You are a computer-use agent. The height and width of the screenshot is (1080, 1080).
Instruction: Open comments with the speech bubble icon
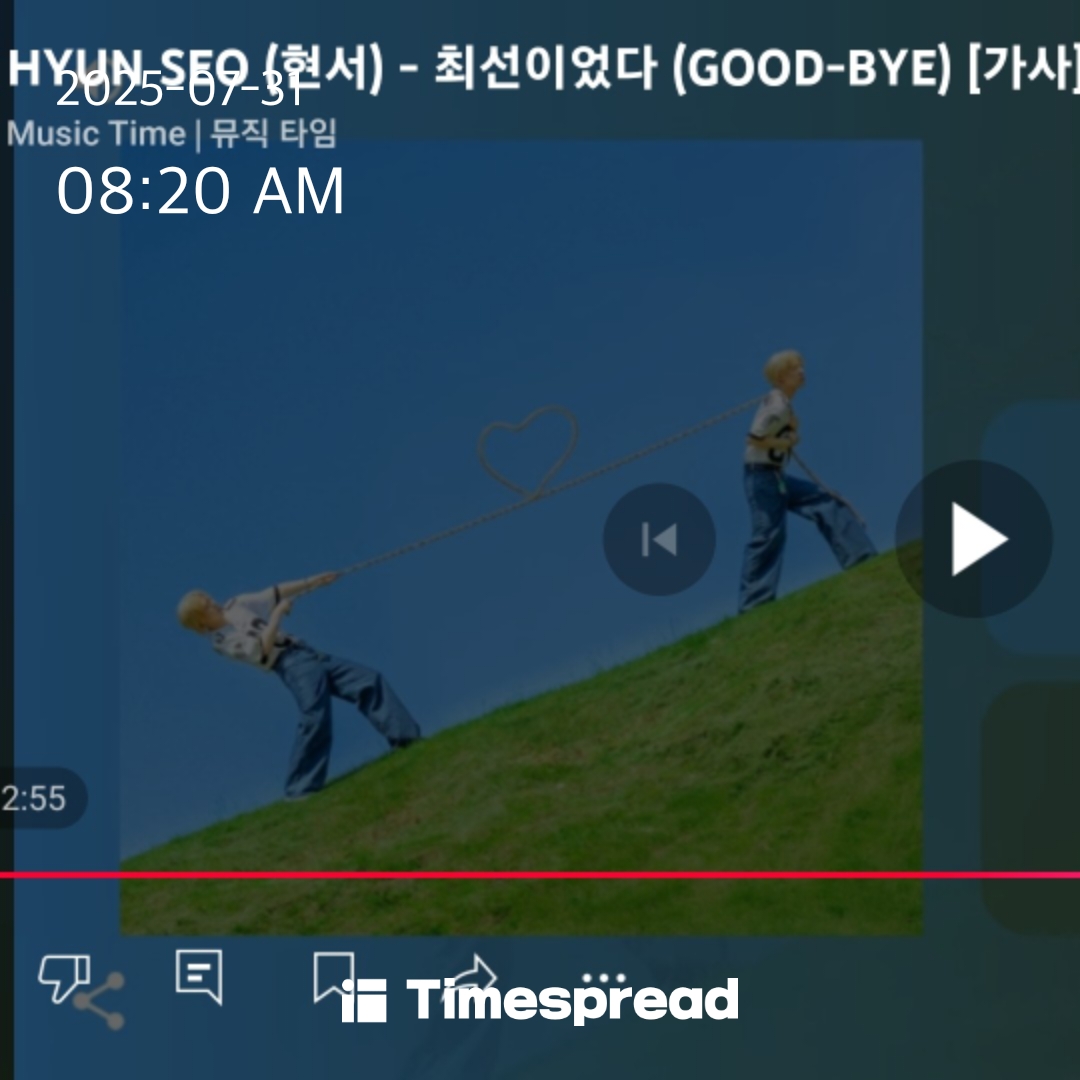(x=199, y=976)
